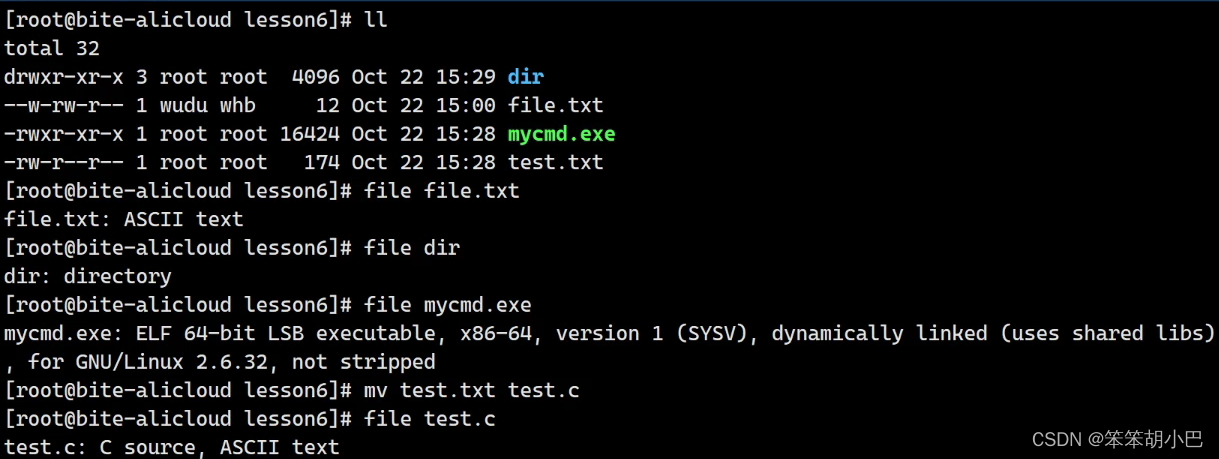This screenshot has height=459, width=1219.
Task: Click the total 32 output line
Action: click(x=52, y=48)
